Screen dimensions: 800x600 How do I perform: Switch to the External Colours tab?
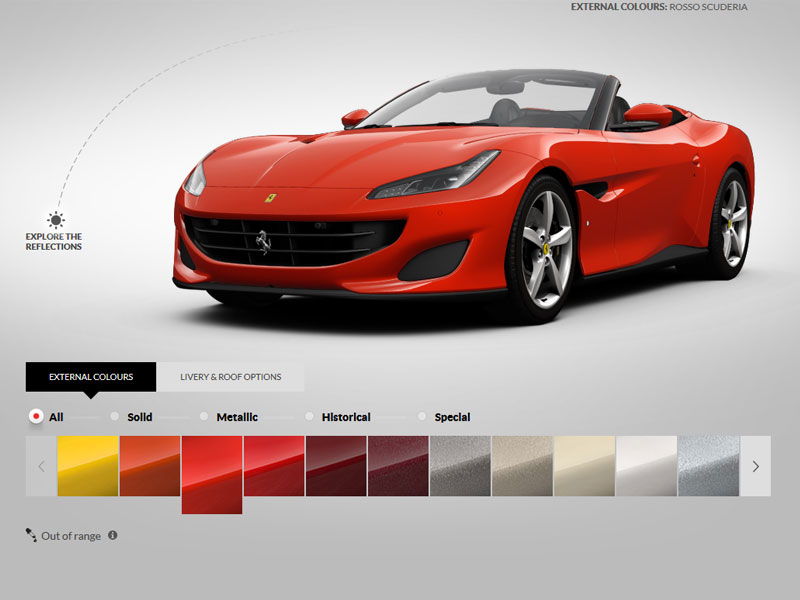point(91,377)
